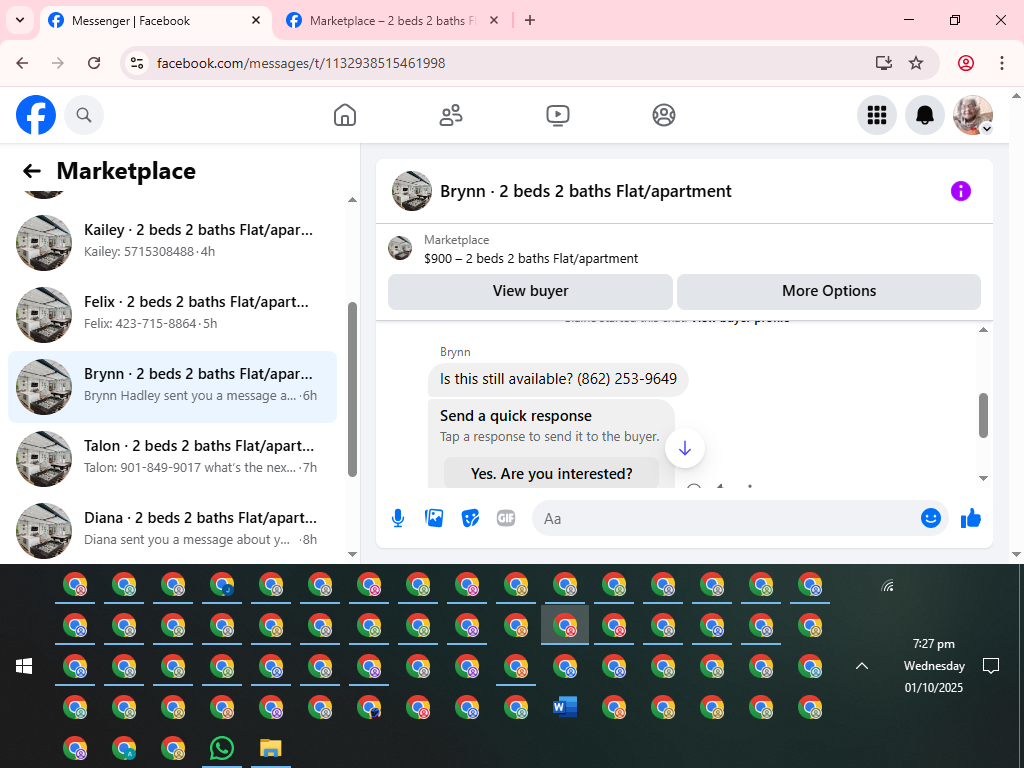
Task: Click the chat messages scrollbar thumb
Action: click(x=984, y=415)
